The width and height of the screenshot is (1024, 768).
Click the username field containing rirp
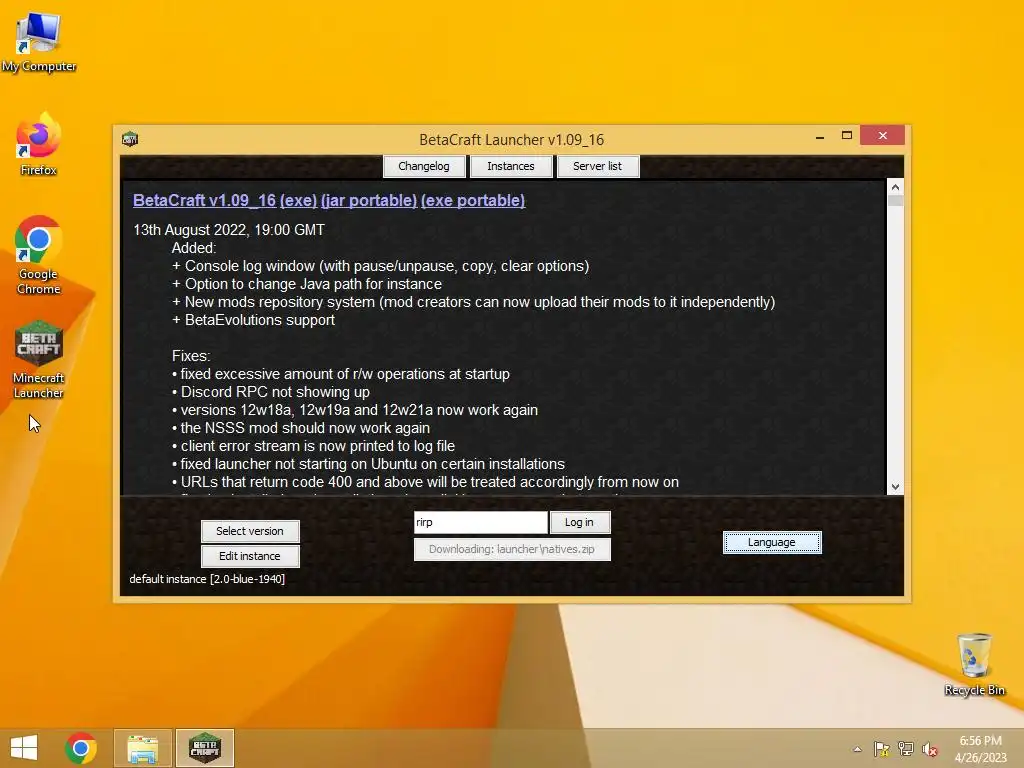click(x=481, y=522)
